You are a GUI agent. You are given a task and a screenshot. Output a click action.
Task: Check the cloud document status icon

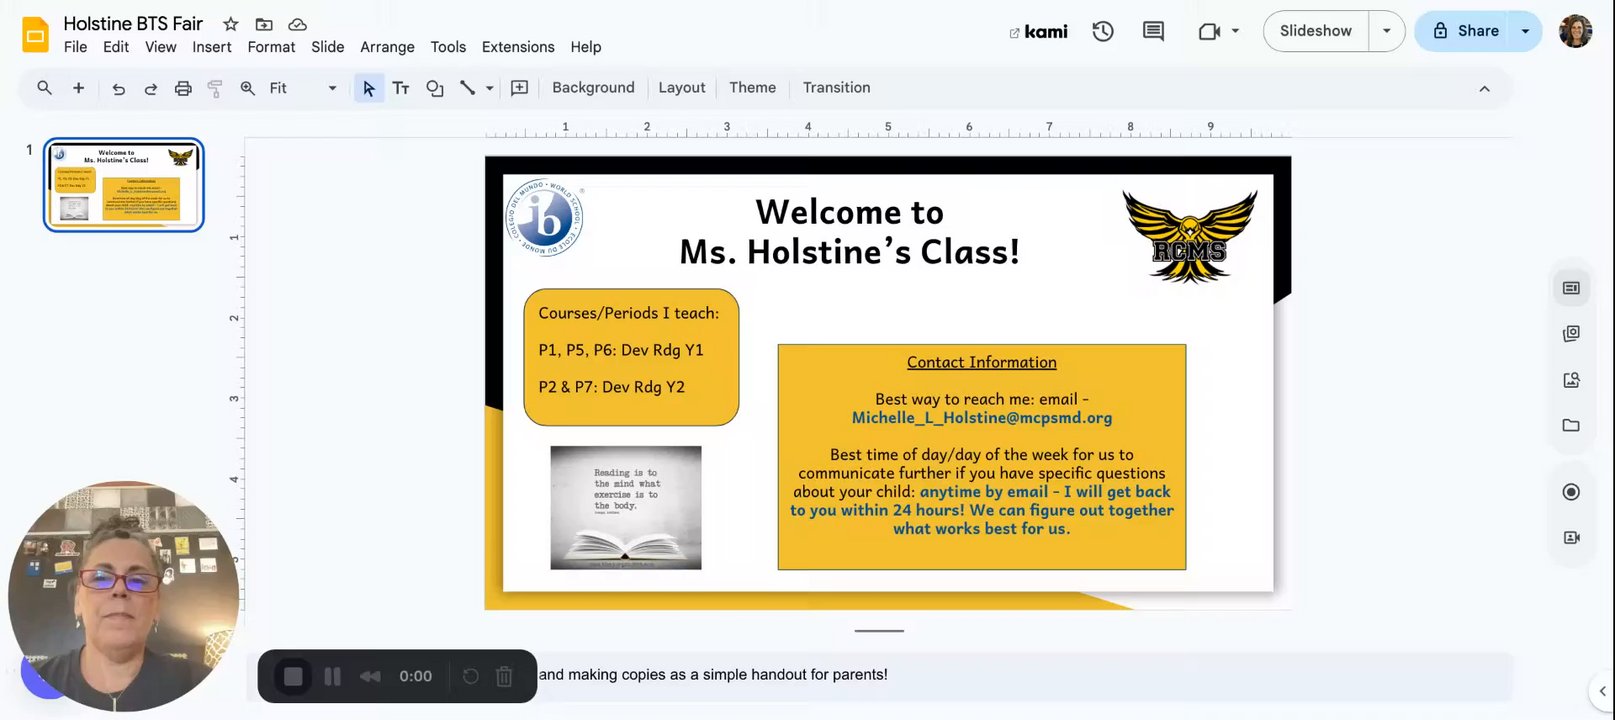pos(297,24)
